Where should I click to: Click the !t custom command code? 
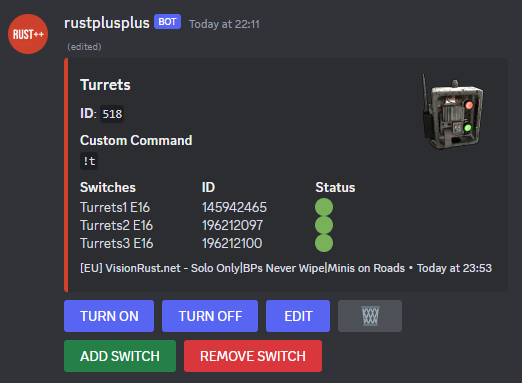89,161
